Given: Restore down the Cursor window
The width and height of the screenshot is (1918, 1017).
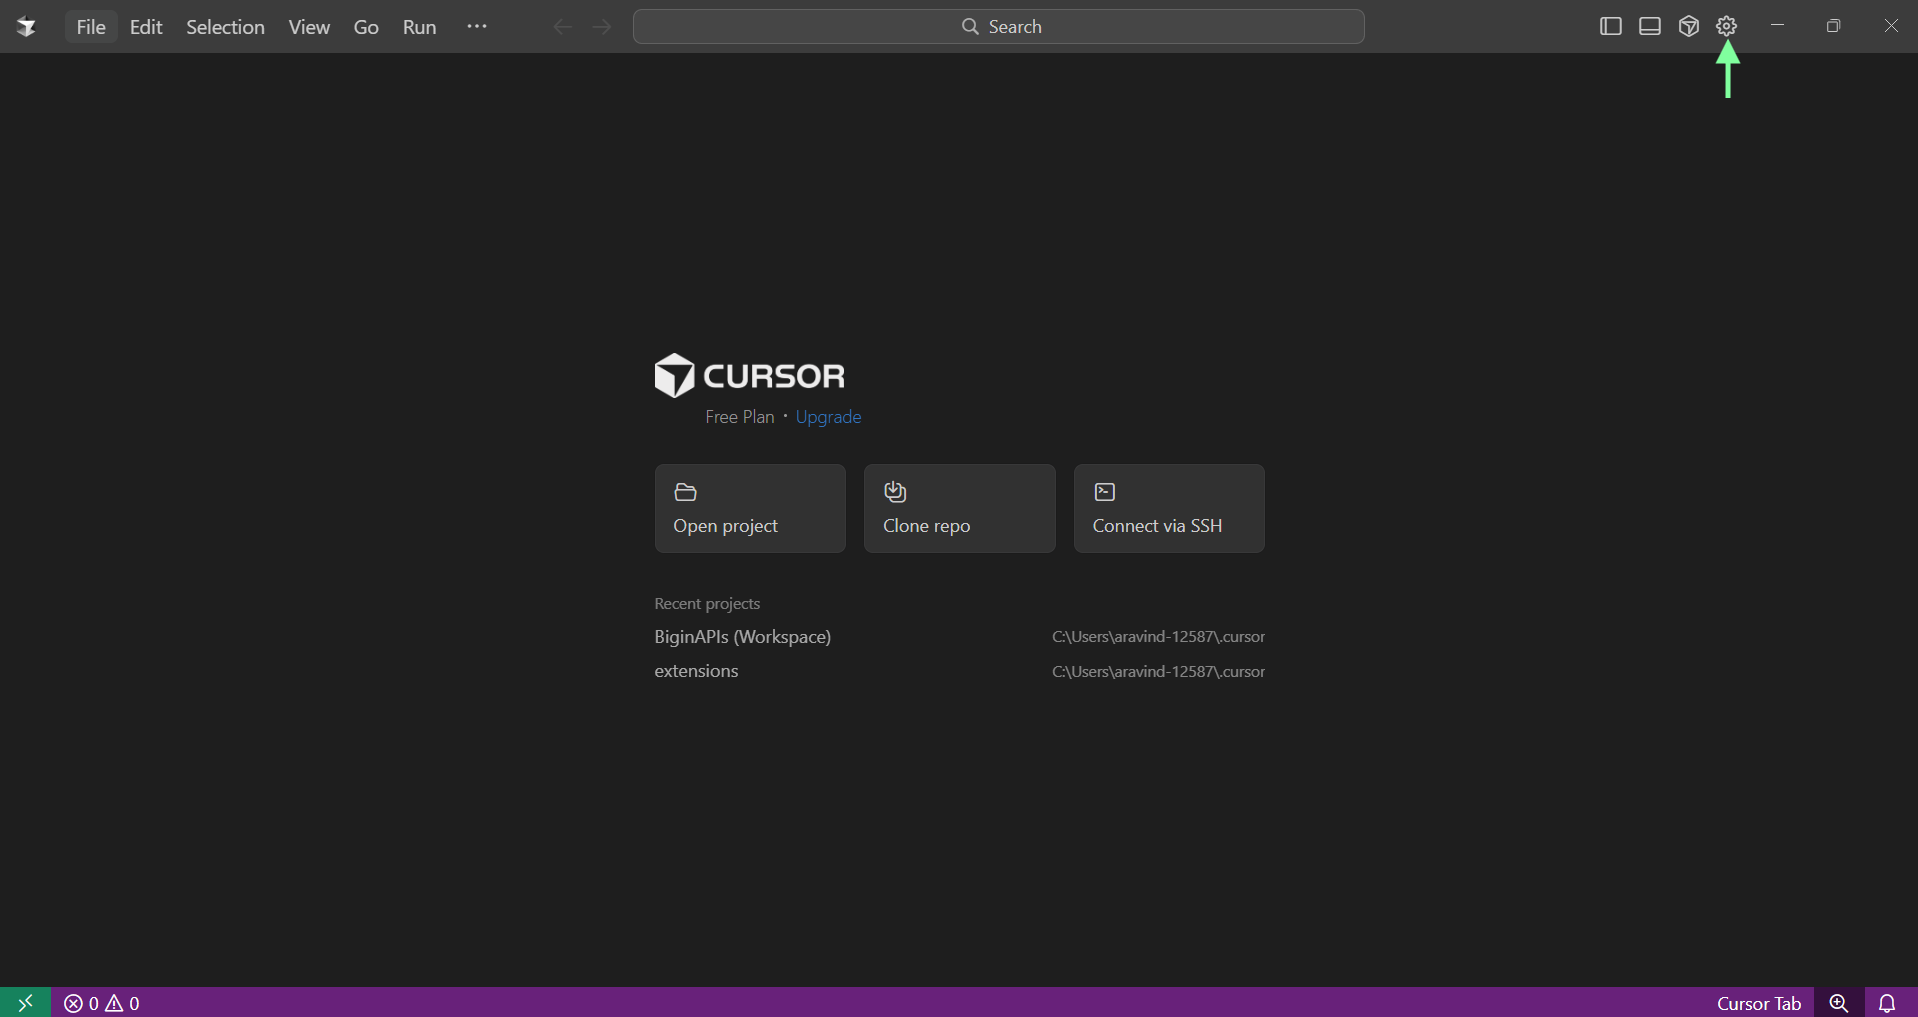Looking at the screenshot, I should click(x=1833, y=26).
